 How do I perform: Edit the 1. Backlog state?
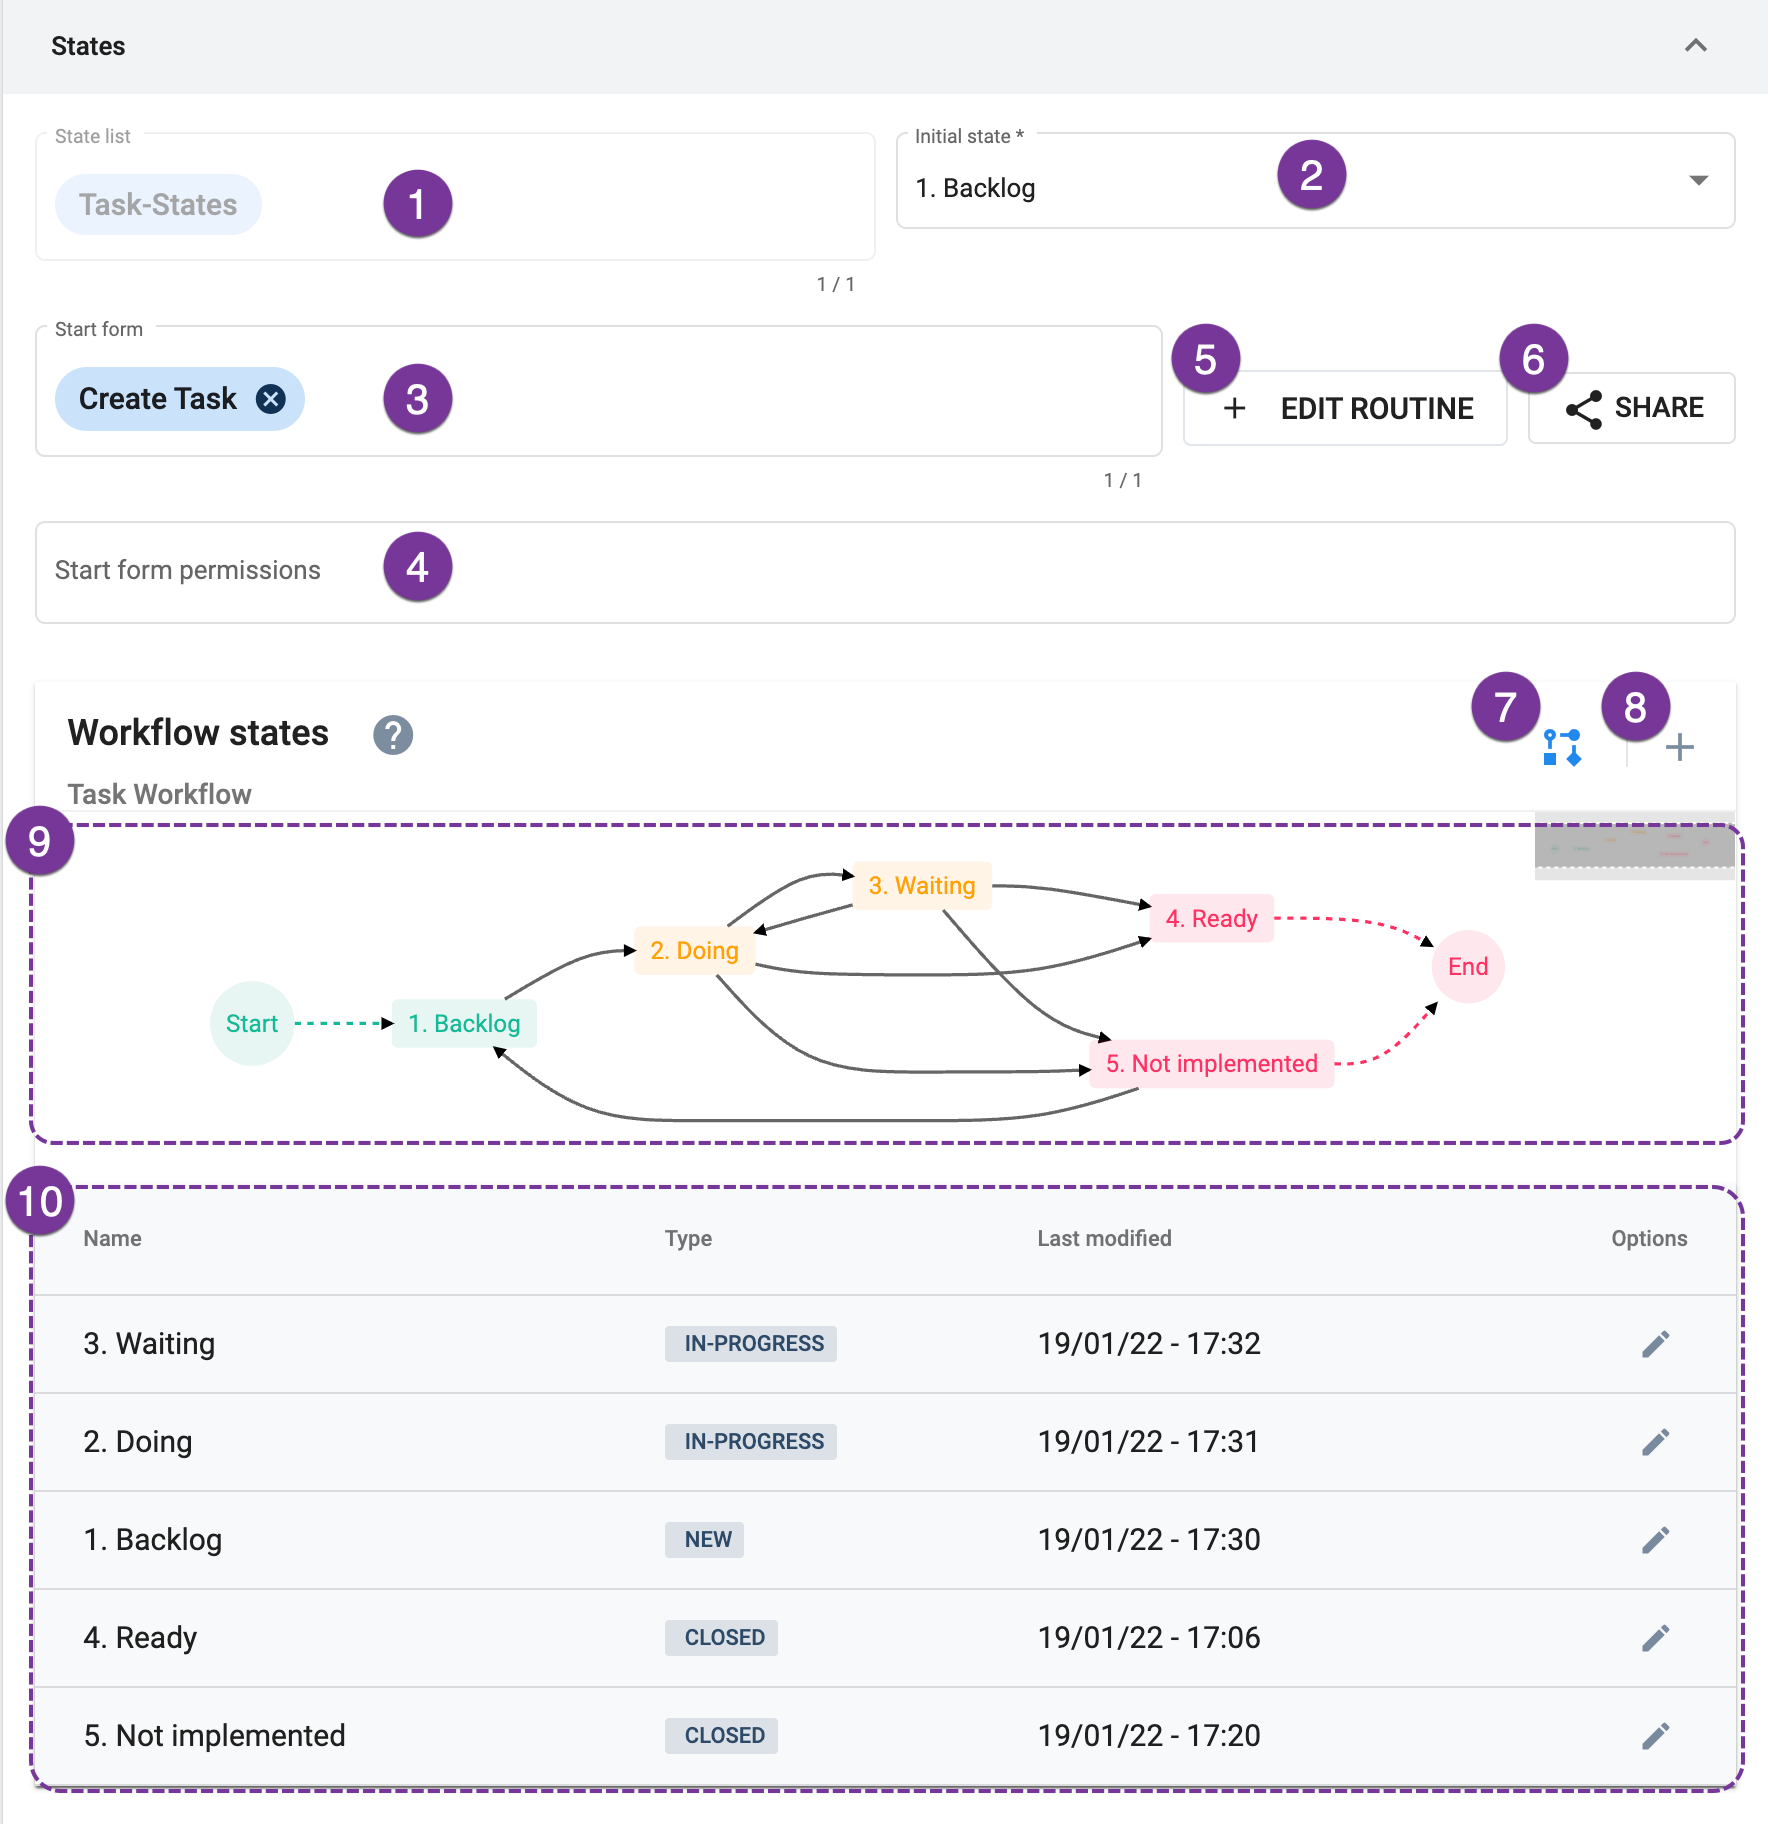[1656, 1540]
